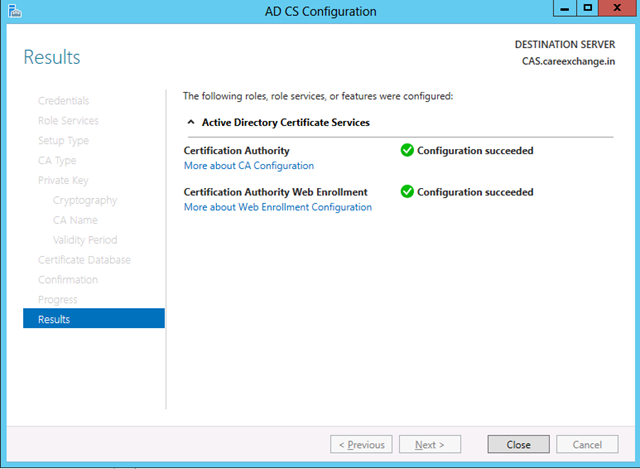640x469 pixels.
Task: Select CA Type step in sidebar
Action: click(x=57, y=160)
